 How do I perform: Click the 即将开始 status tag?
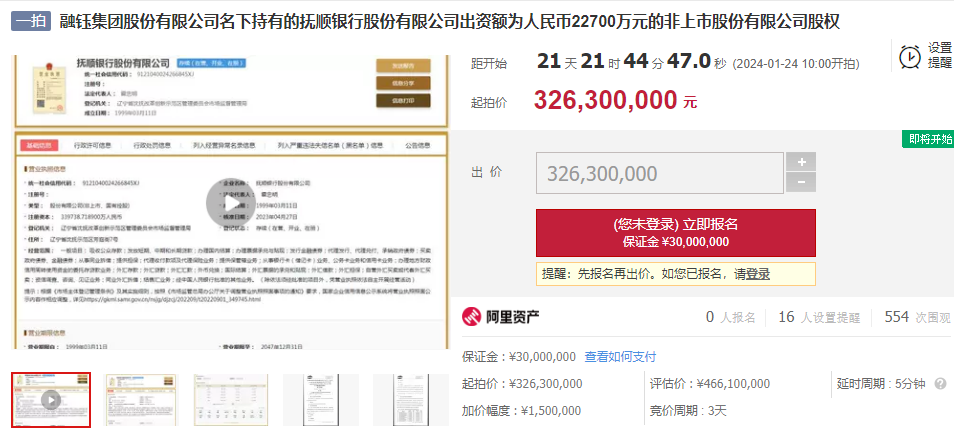(x=927, y=139)
